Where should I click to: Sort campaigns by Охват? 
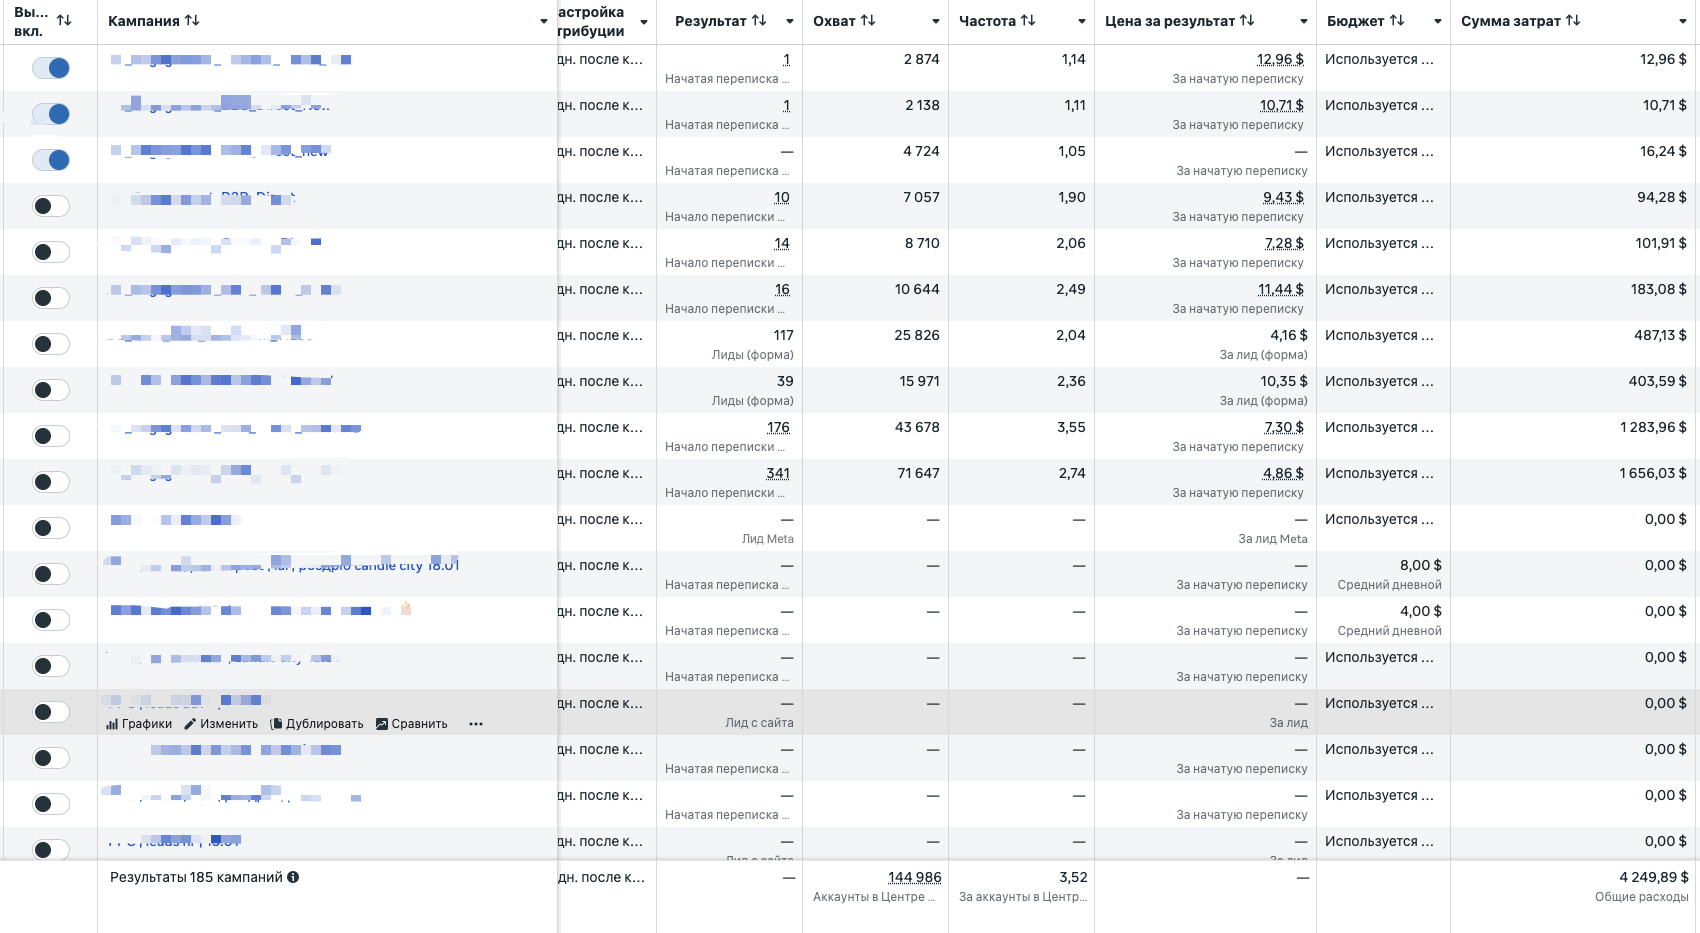tap(868, 21)
